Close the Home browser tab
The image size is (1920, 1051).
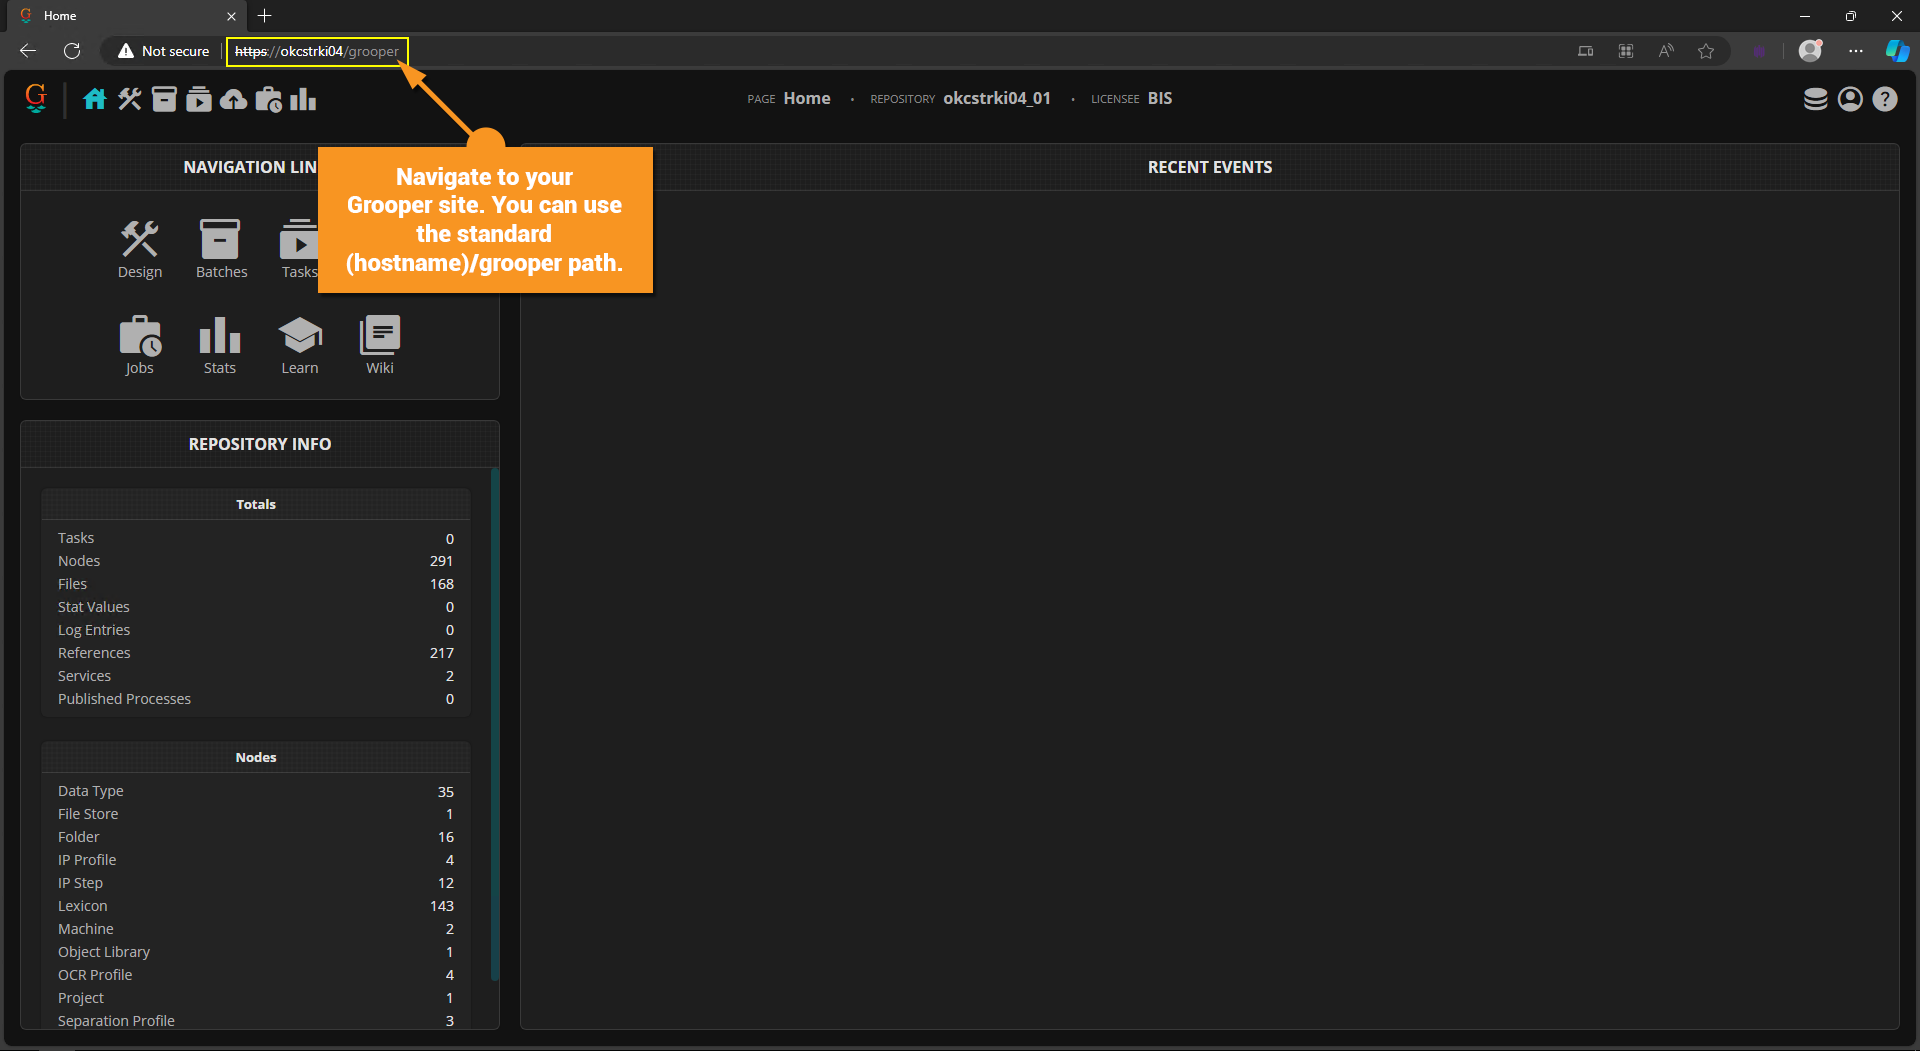[231, 16]
